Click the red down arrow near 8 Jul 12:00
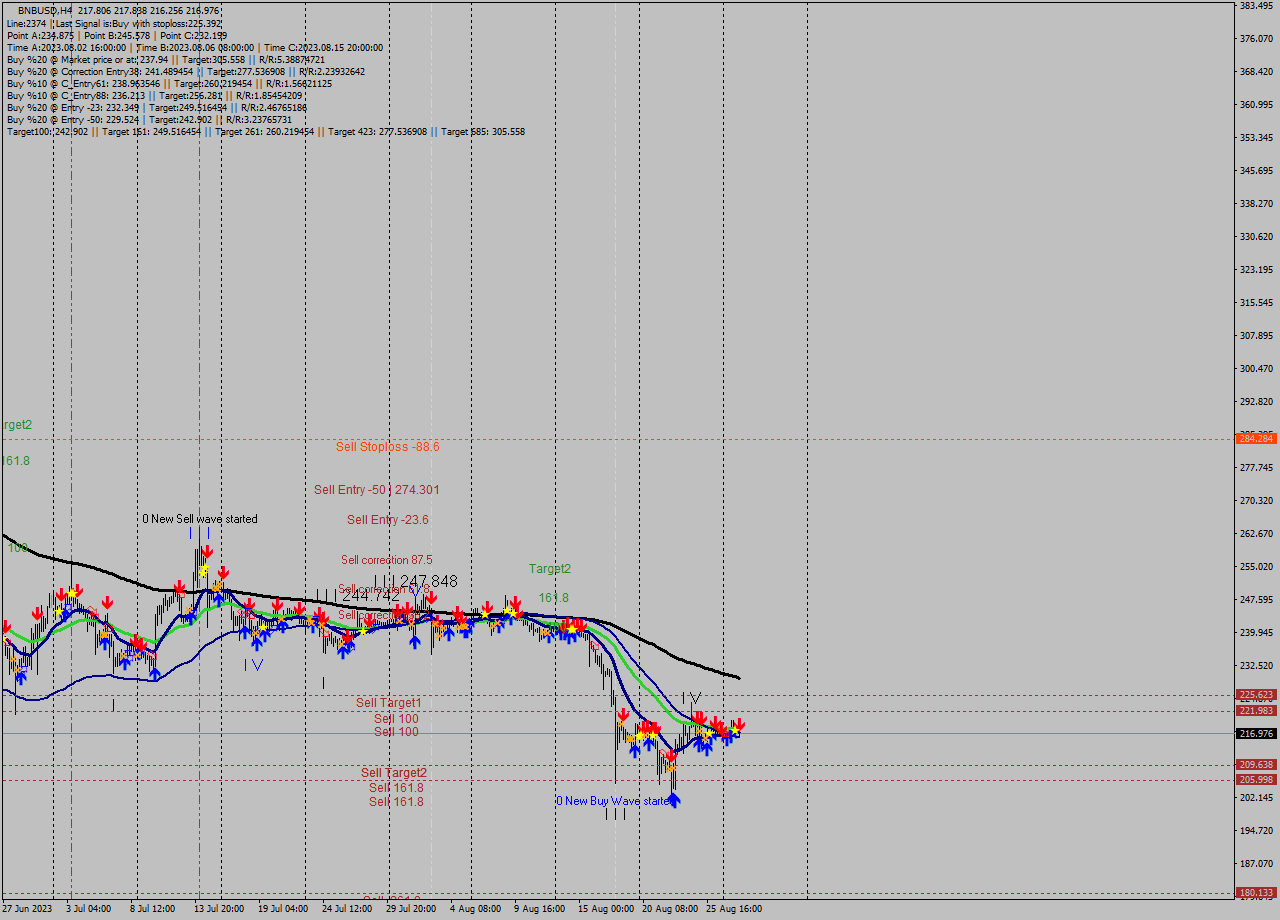 [x=140, y=642]
